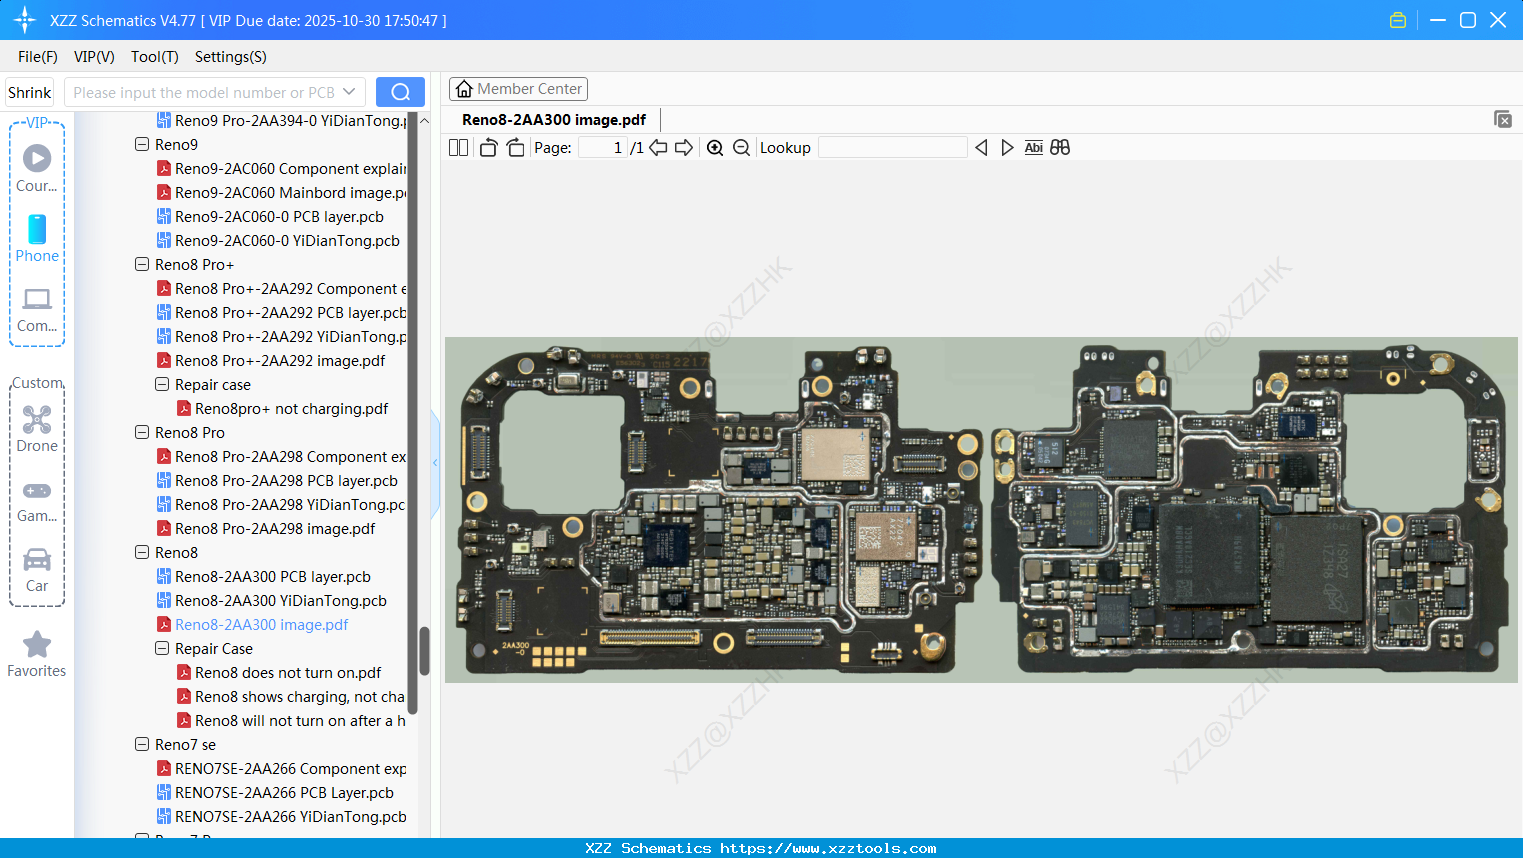The height and width of the screenshot is (858, 1523).
Task: Click the search magnifier button
Action: (400, 92)
